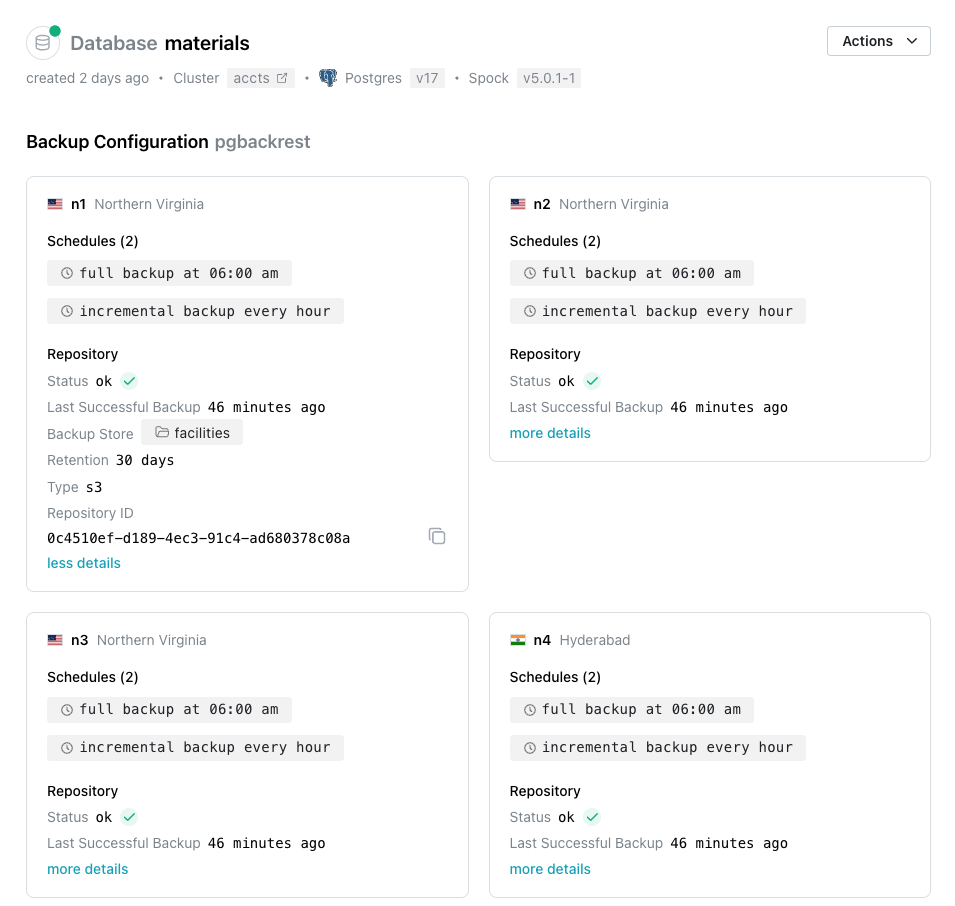
Task: Copy the n1 Repository ID
Action: 437,536
